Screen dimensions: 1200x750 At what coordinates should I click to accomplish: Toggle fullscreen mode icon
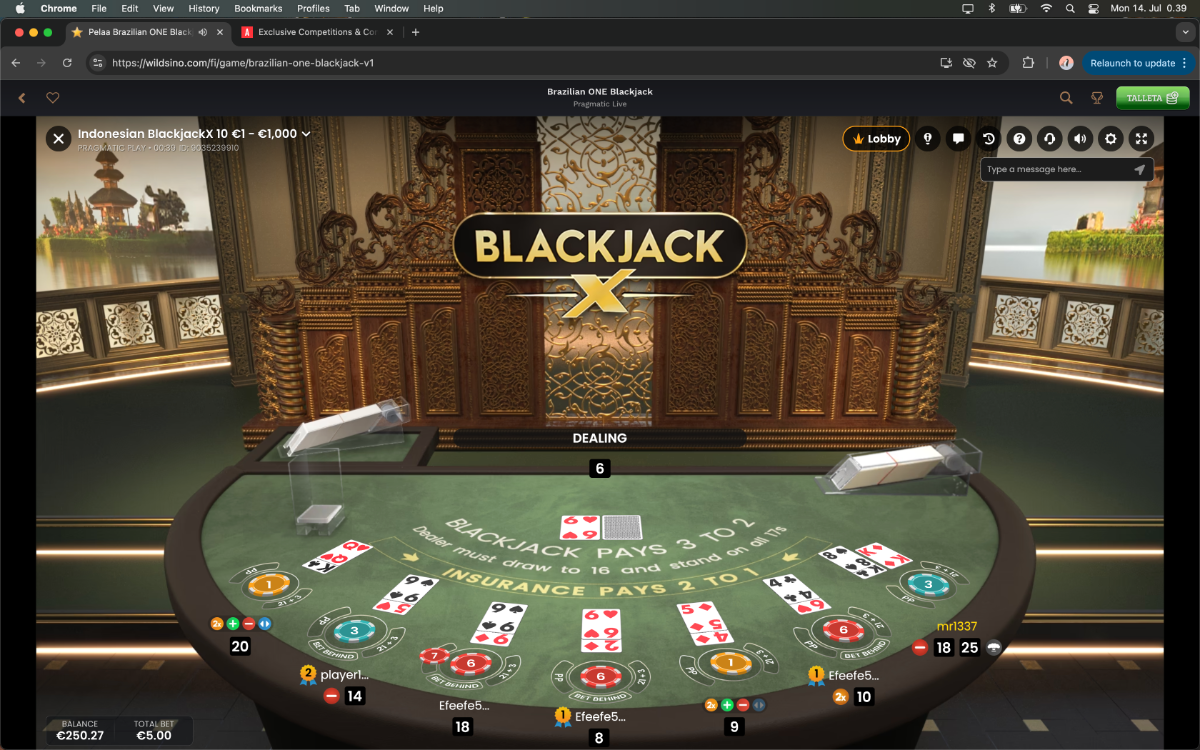(1141, 139)
